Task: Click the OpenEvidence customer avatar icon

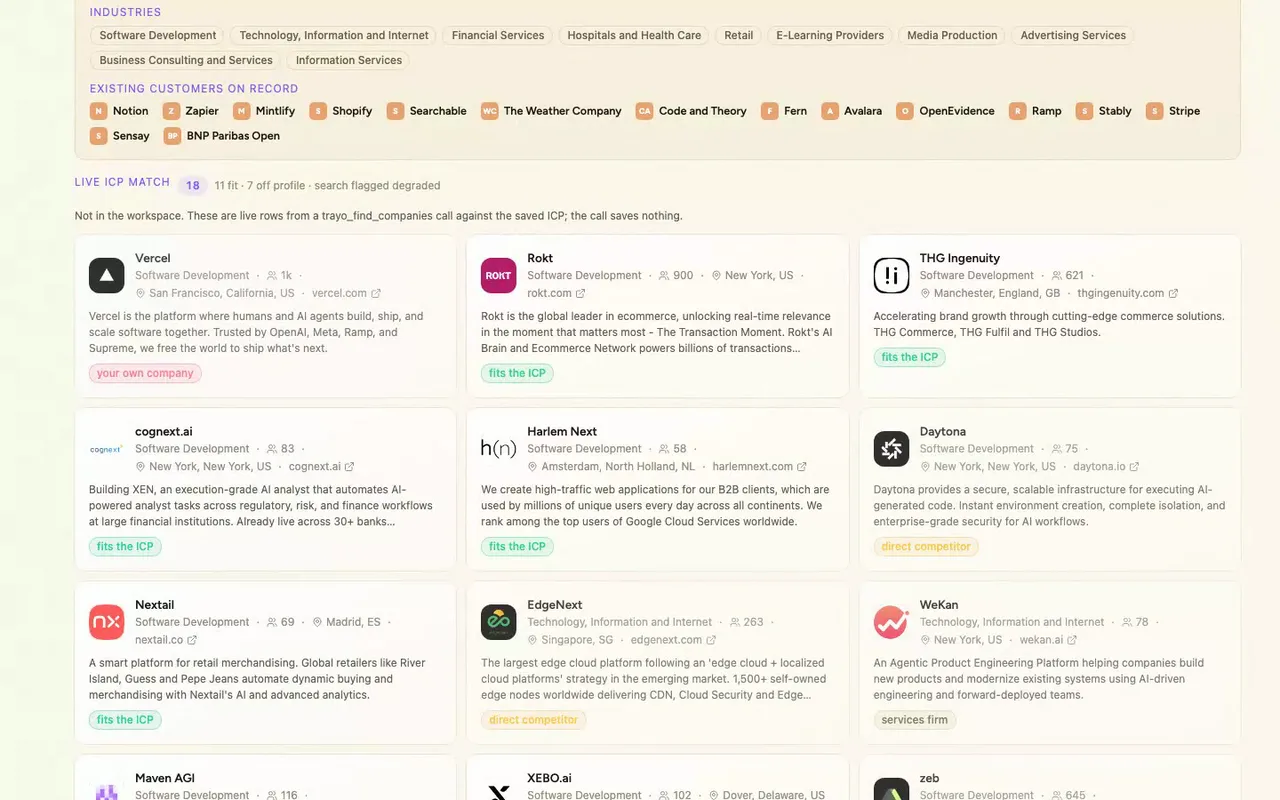Action: [x=905, y=111]
